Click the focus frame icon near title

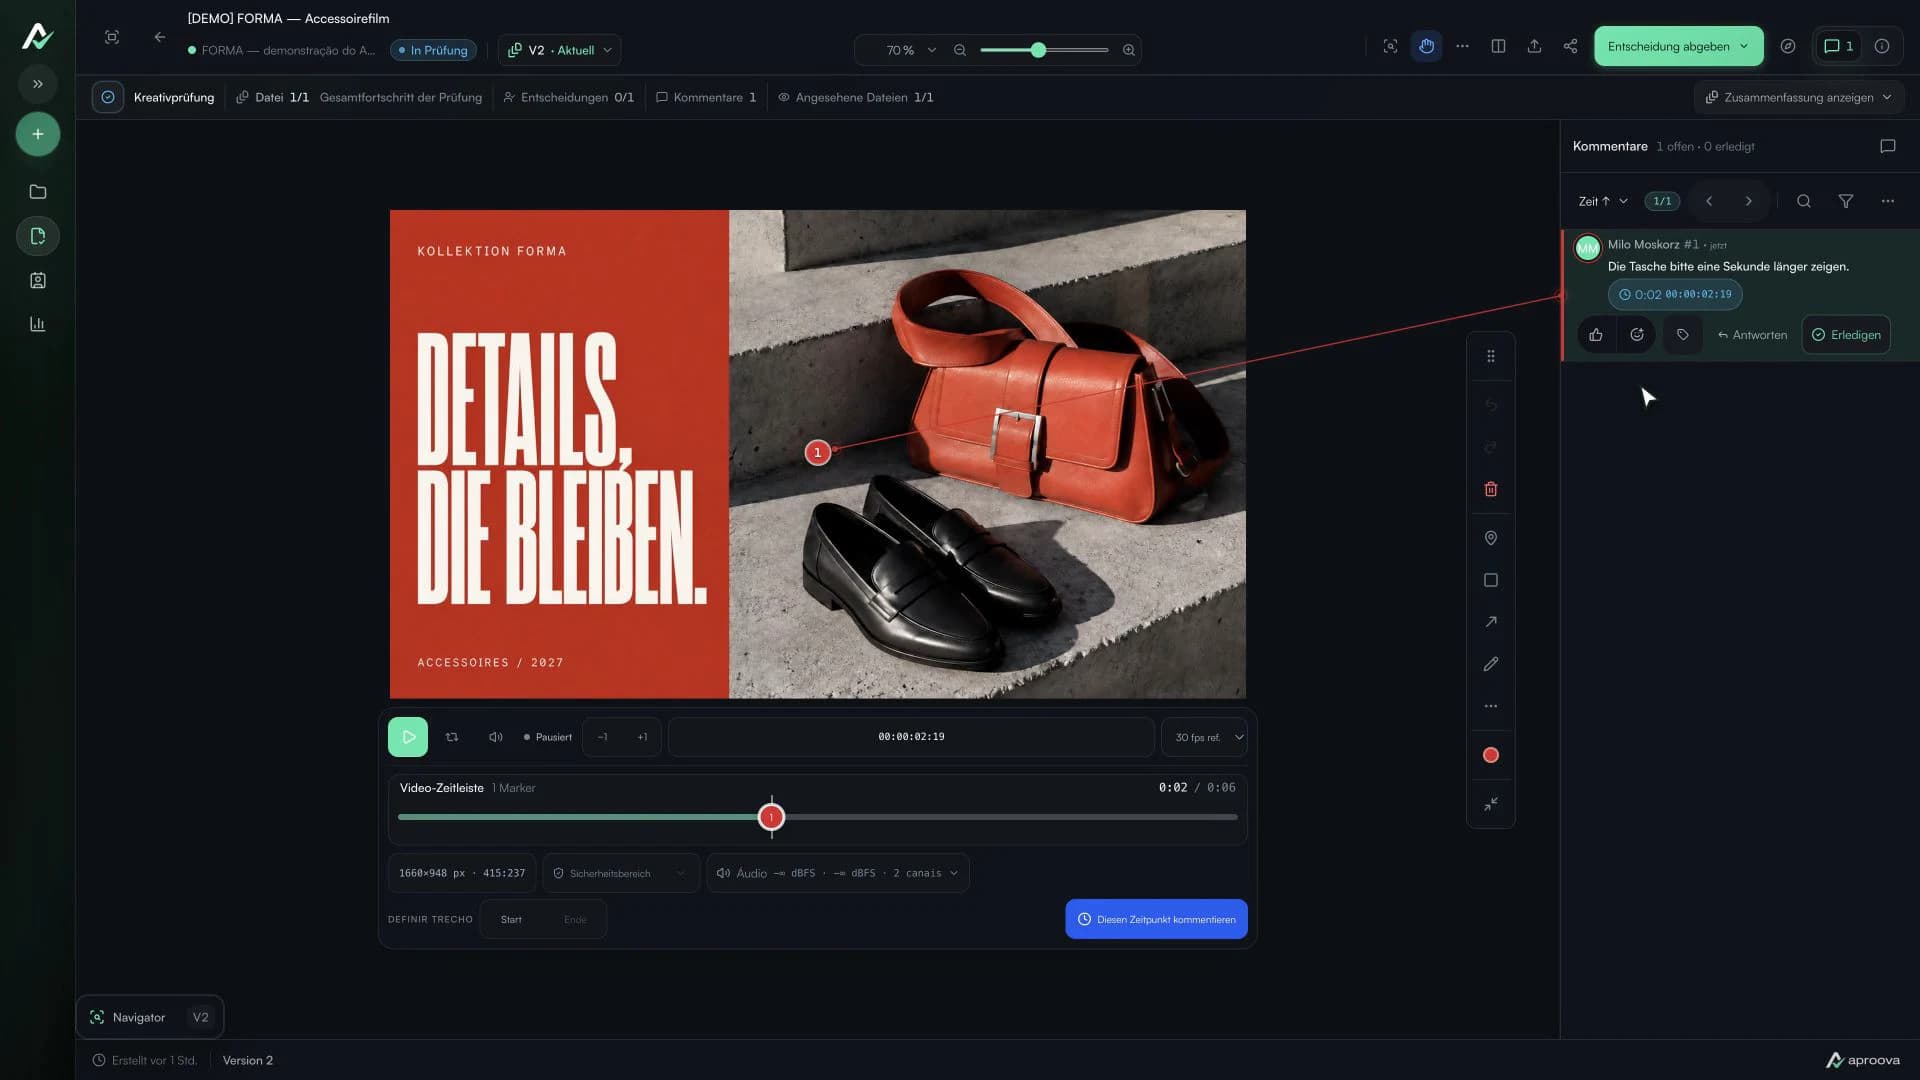pyautogui.click(x=112, y=37)
